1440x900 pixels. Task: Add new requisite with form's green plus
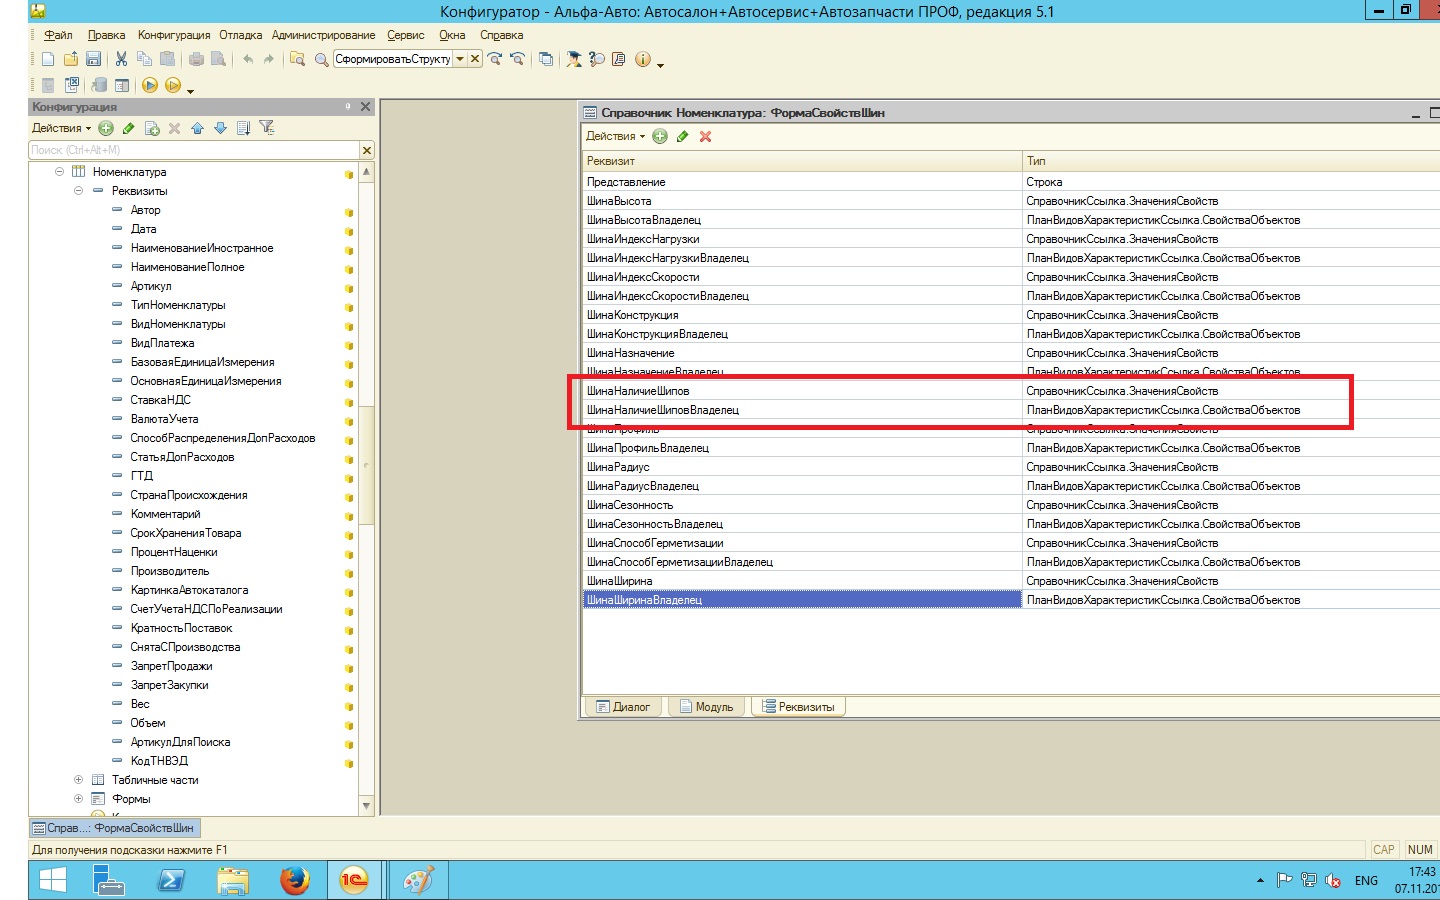click(x=660, y=136)
